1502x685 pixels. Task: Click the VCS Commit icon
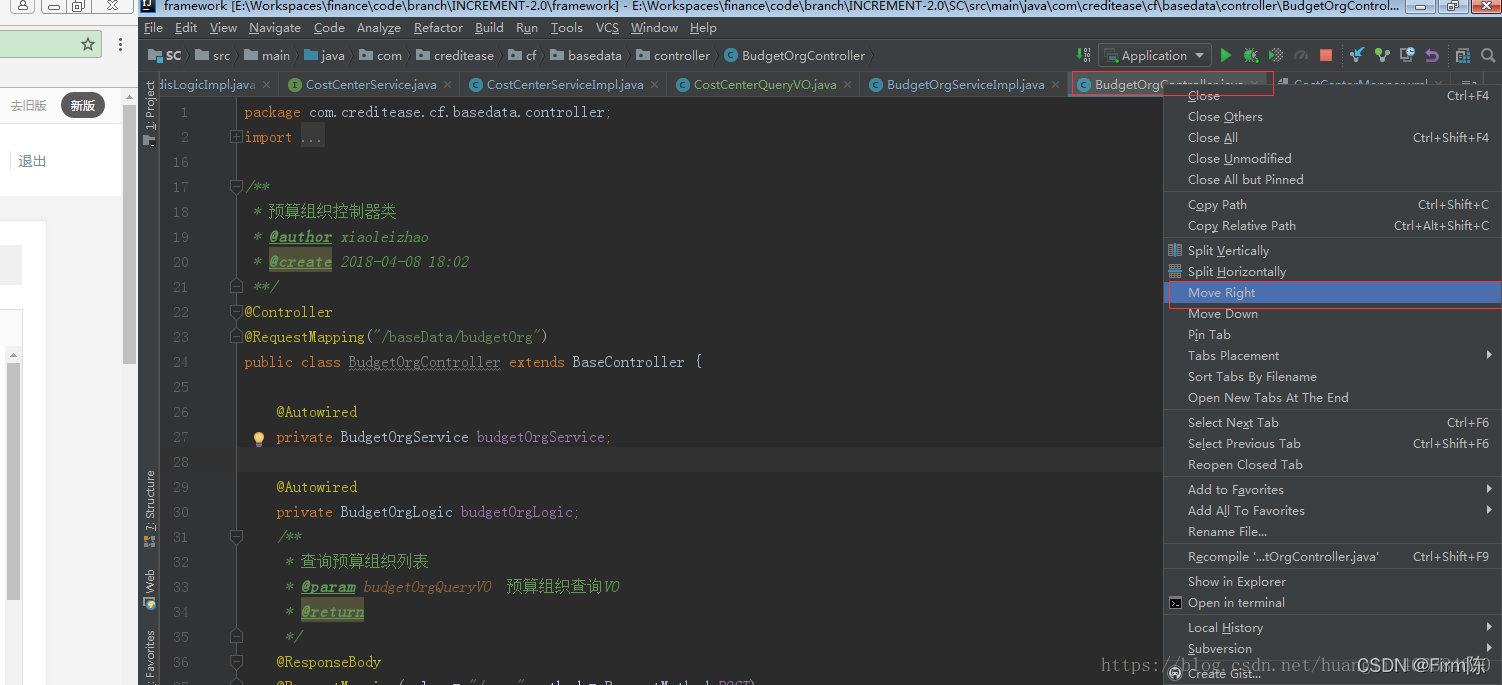pos(1382,56)
